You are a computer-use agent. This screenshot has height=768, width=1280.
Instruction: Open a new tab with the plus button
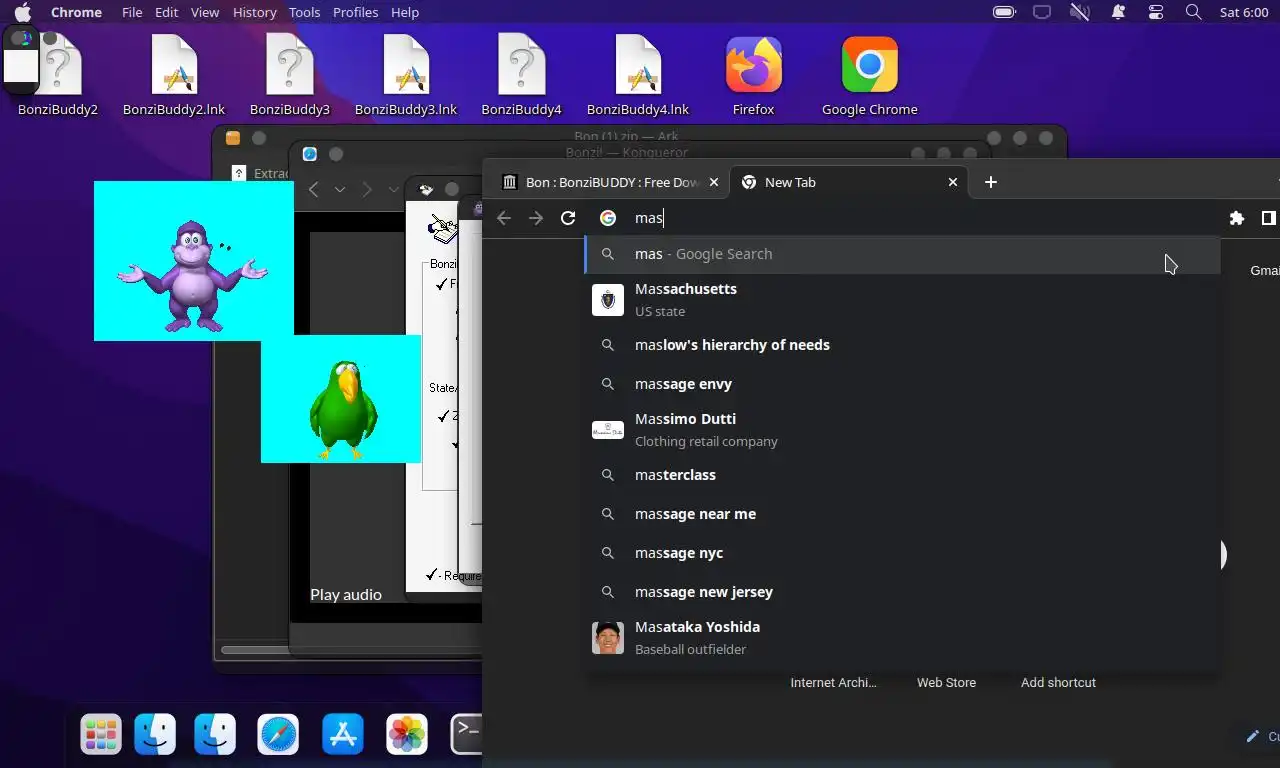[x=990, y=182]
